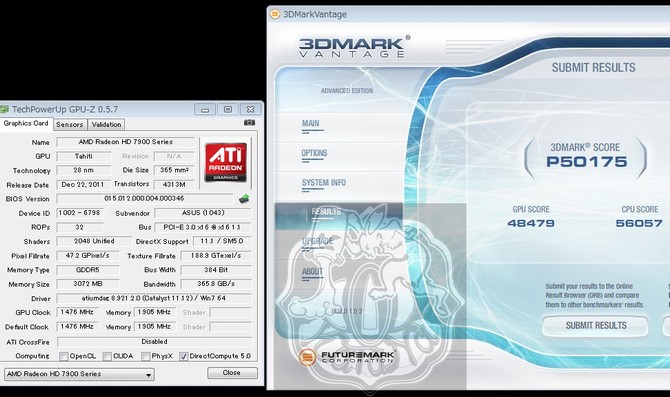Click the GPU name field

pyautogui.click(x=126, y=142)
